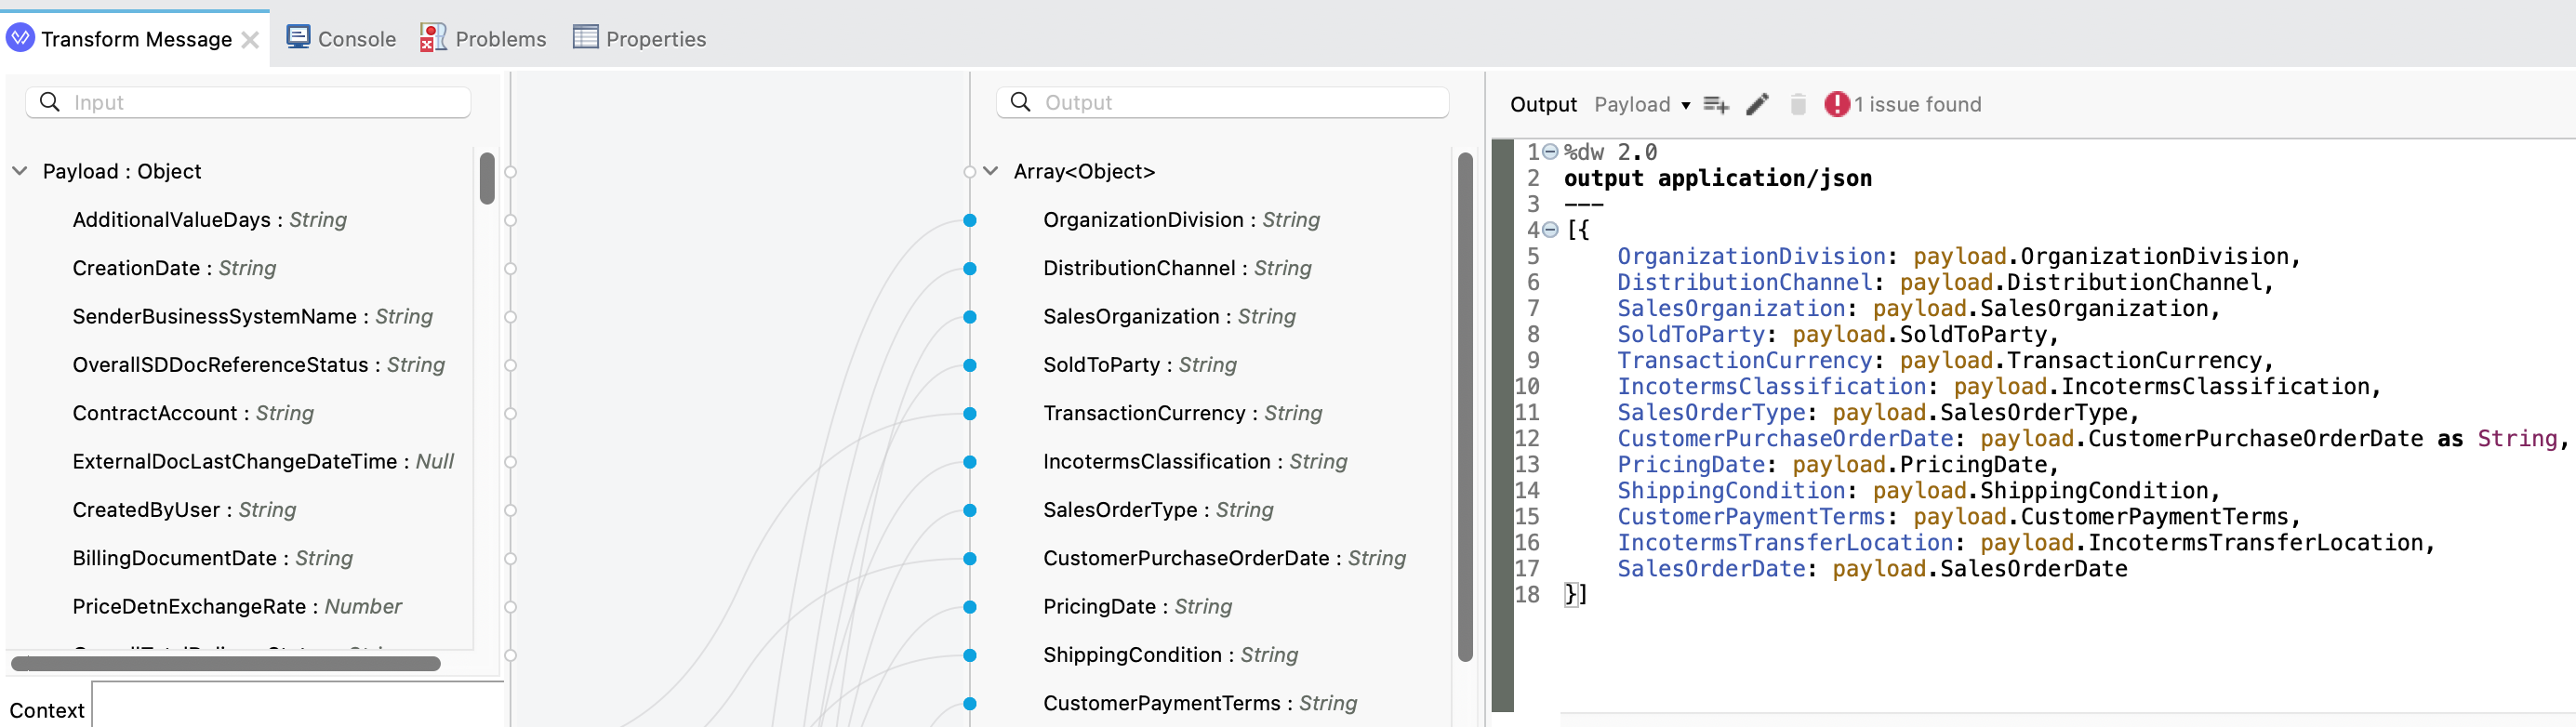Switch to the Console tab
The image size is (2576, 727).
[x=341, y=38]
